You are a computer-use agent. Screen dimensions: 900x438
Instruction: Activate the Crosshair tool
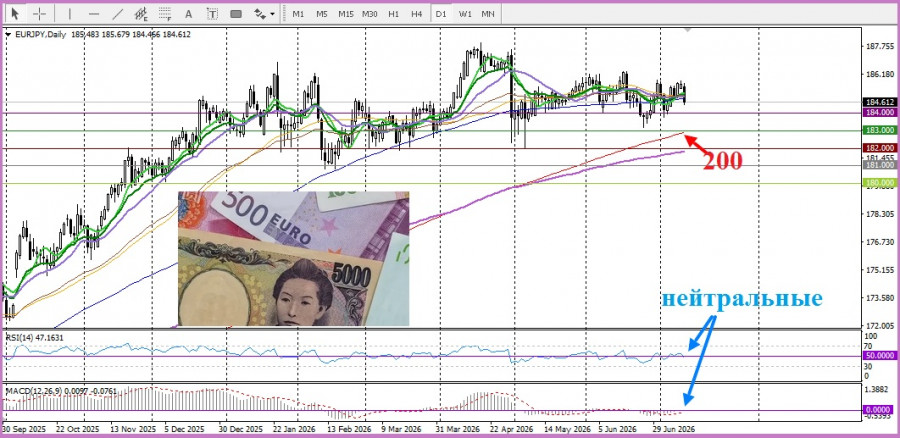(40, 13)
